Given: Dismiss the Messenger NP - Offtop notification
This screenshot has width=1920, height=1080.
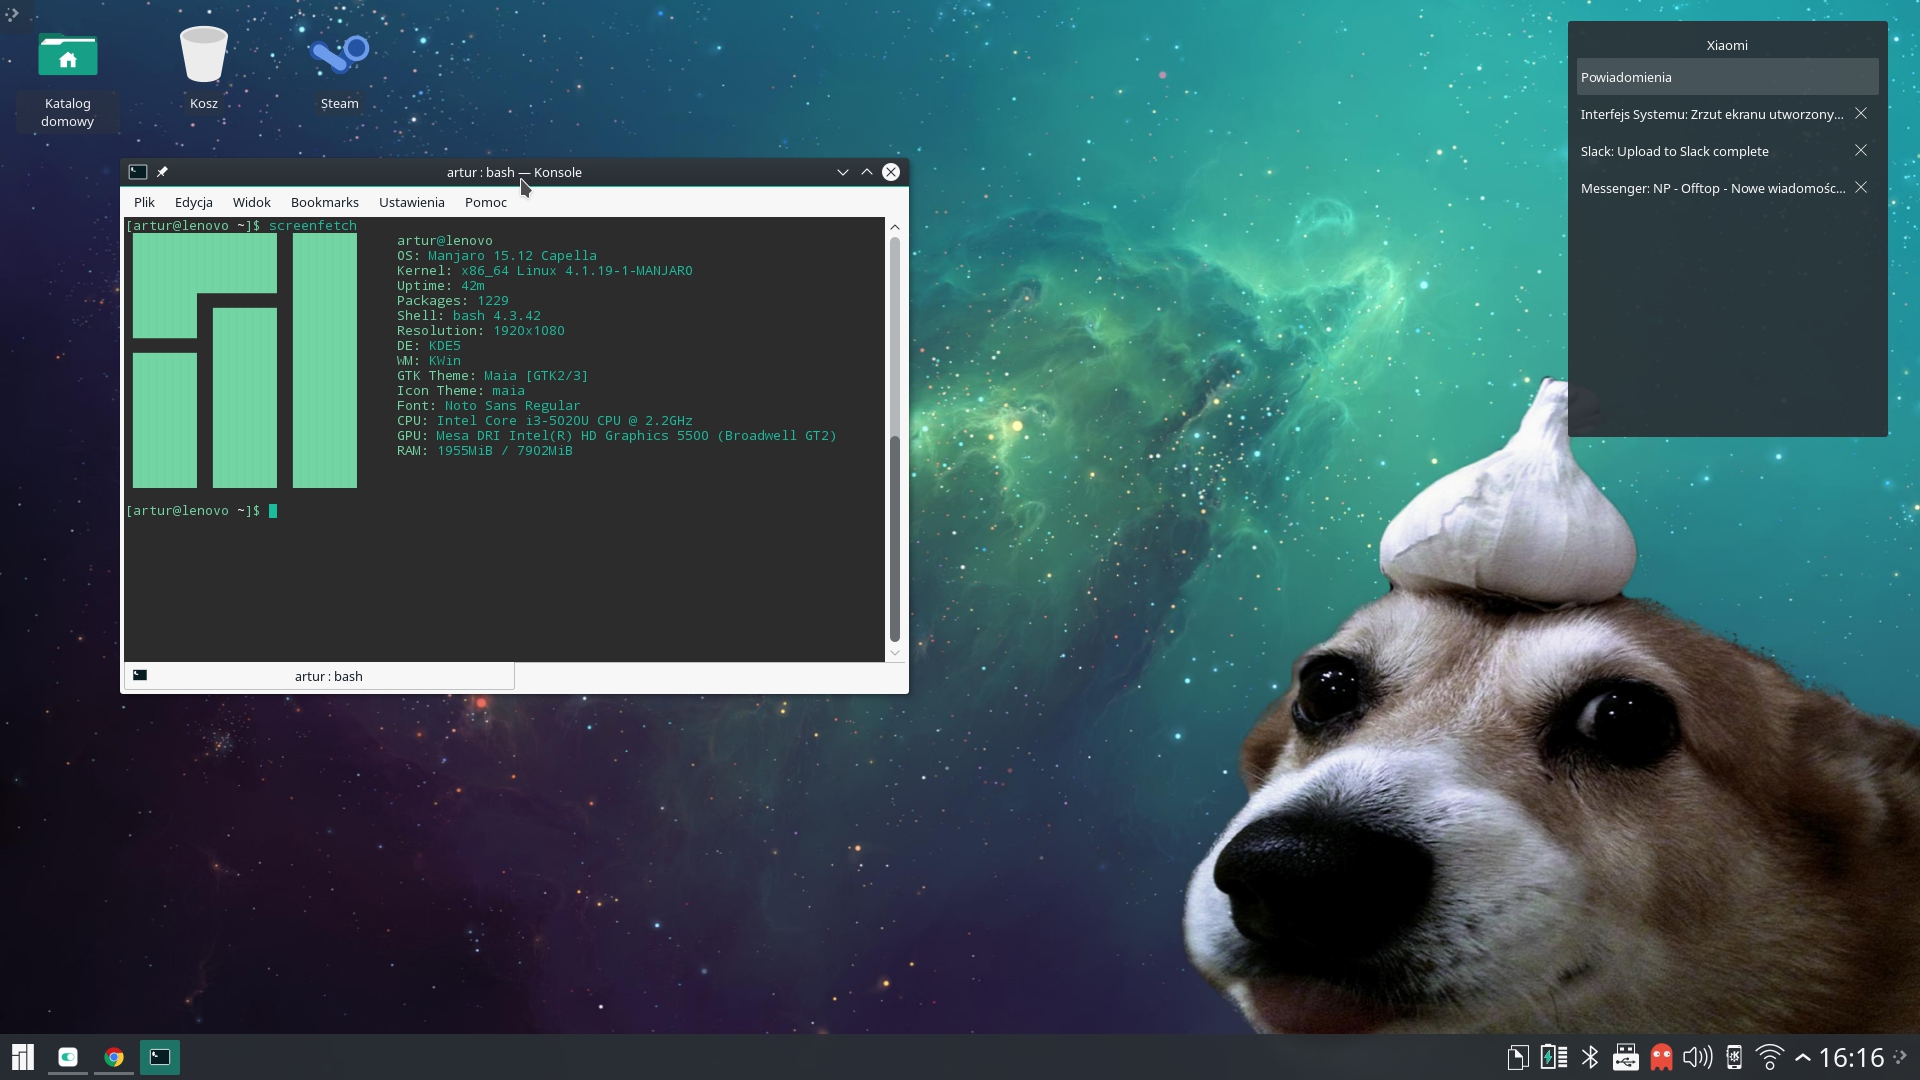Looking at the screenshot, I should tap(1861, 188).
